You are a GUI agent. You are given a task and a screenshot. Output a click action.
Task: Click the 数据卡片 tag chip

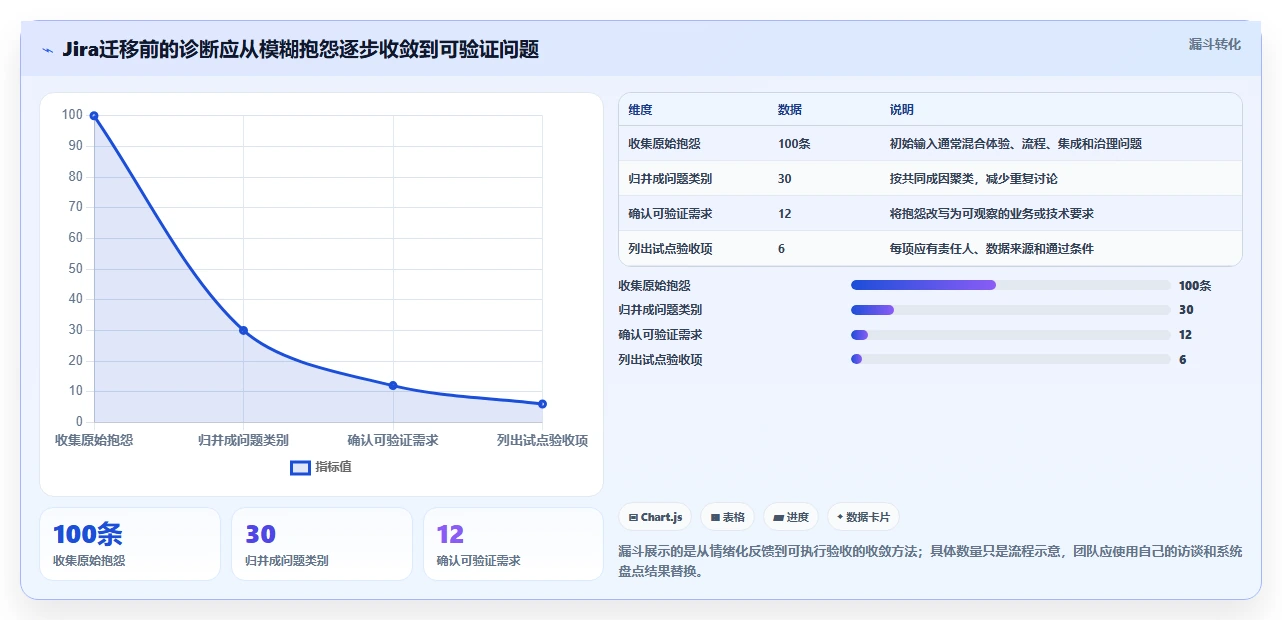coord(862,517)
